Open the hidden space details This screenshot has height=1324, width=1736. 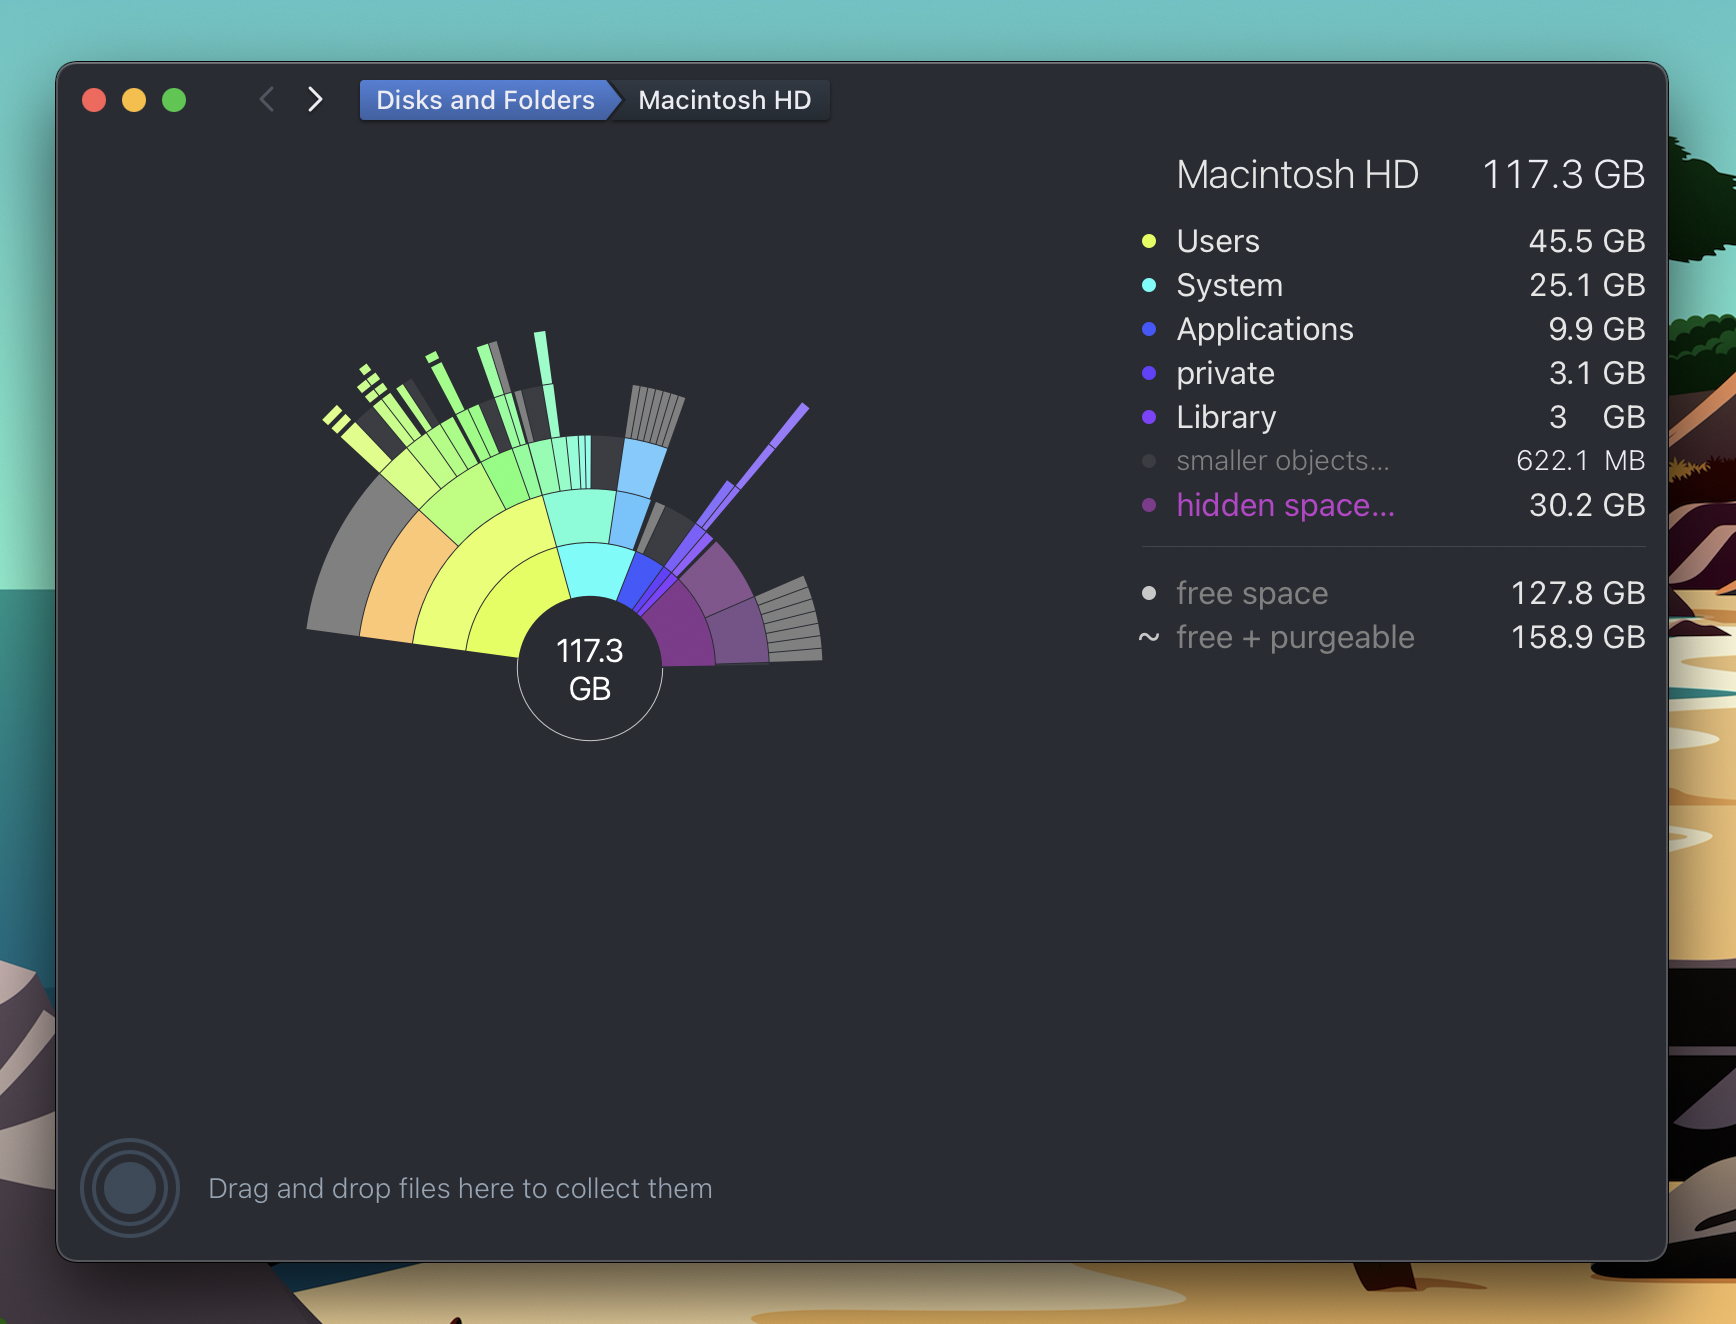pos(1285,505)
